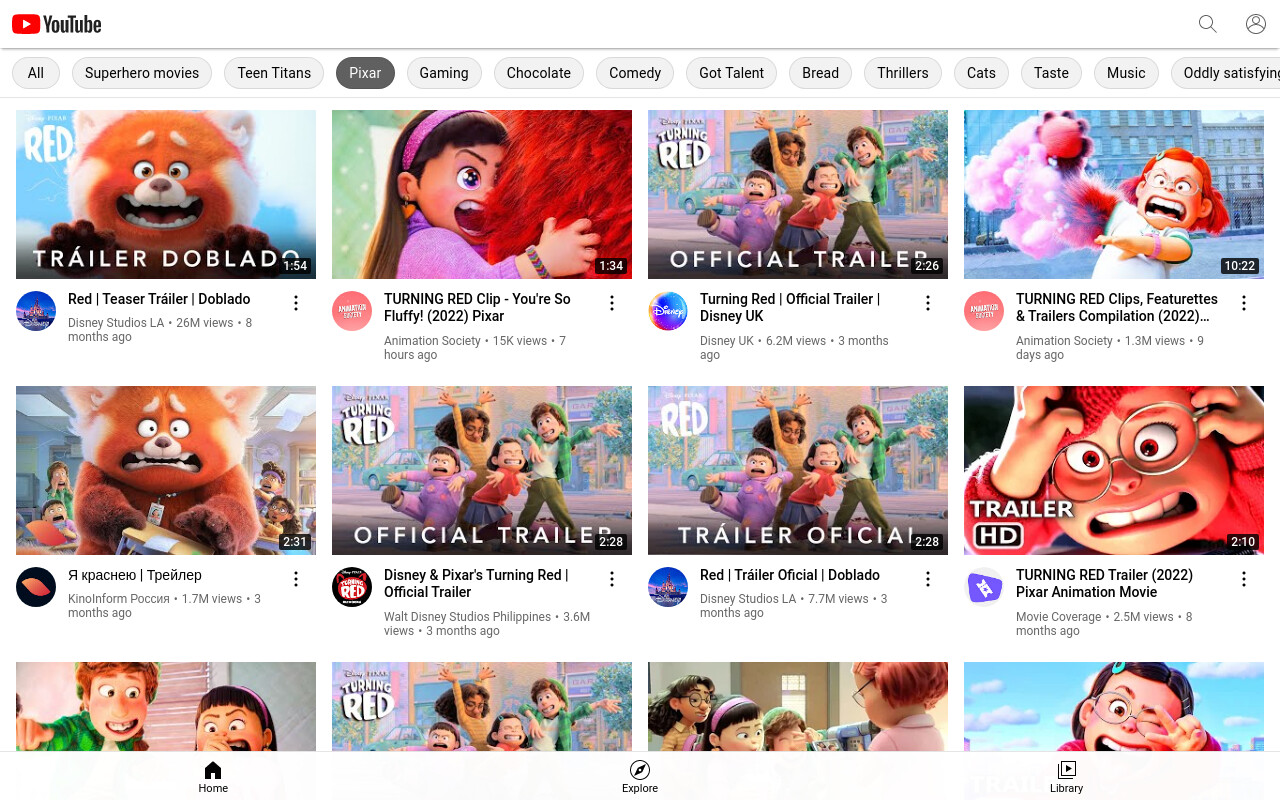Select the Chocolate chip filter

click(539, 73)
